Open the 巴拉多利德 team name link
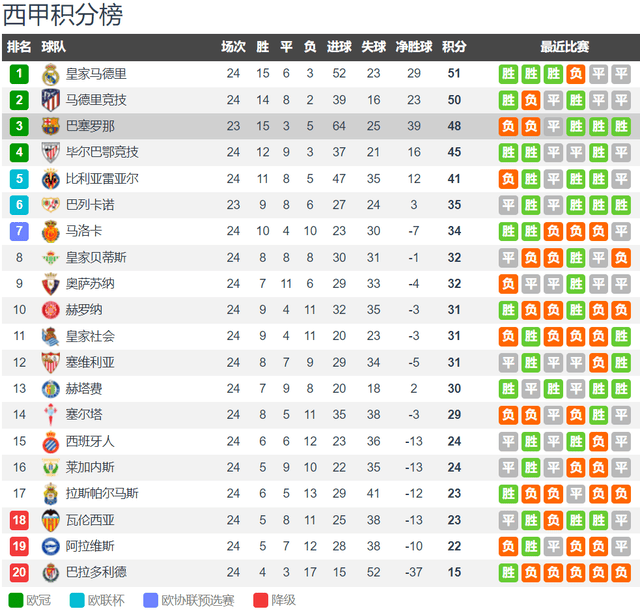640x611 pixels. (96, 572)
